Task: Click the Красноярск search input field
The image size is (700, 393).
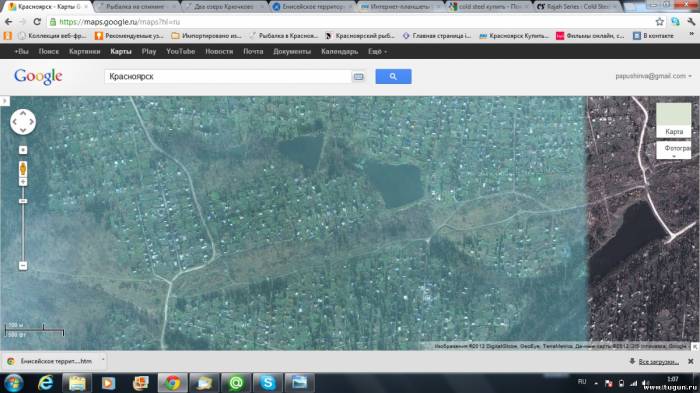Action: tap(228, 76)
